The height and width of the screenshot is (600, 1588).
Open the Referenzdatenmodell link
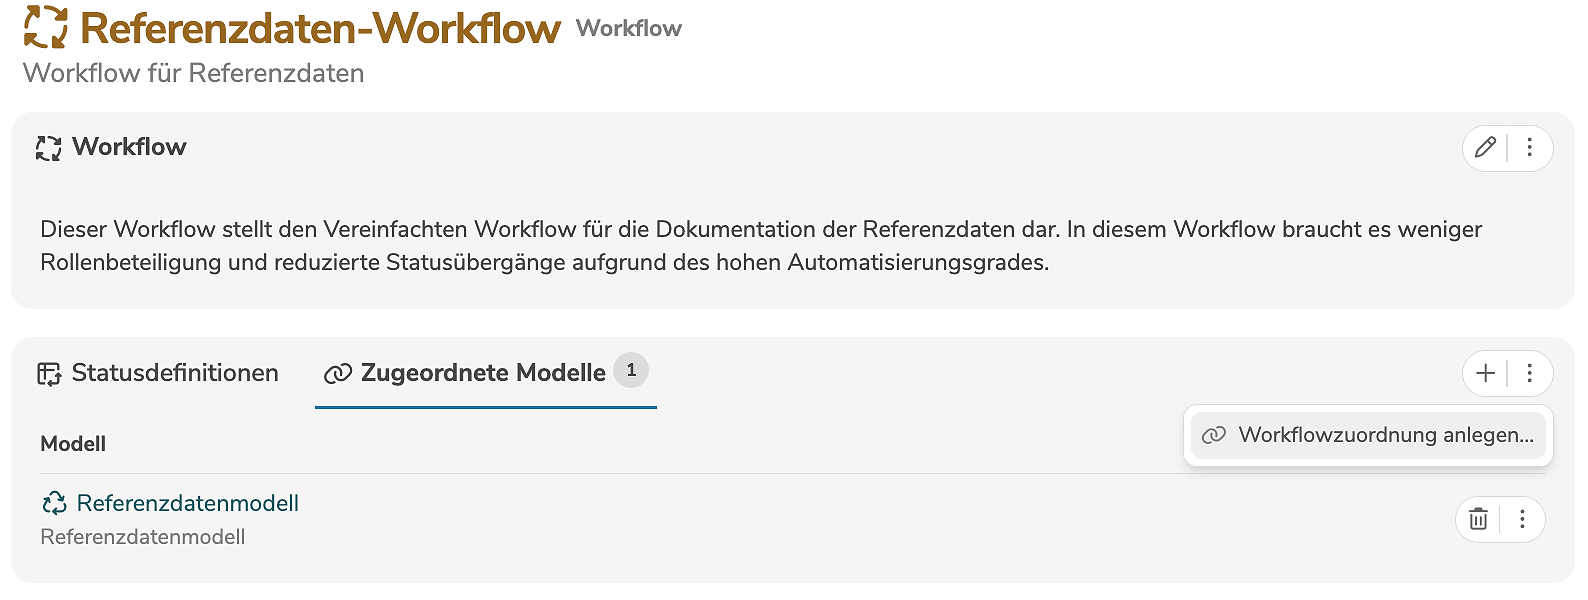click(x=189, y=502)
